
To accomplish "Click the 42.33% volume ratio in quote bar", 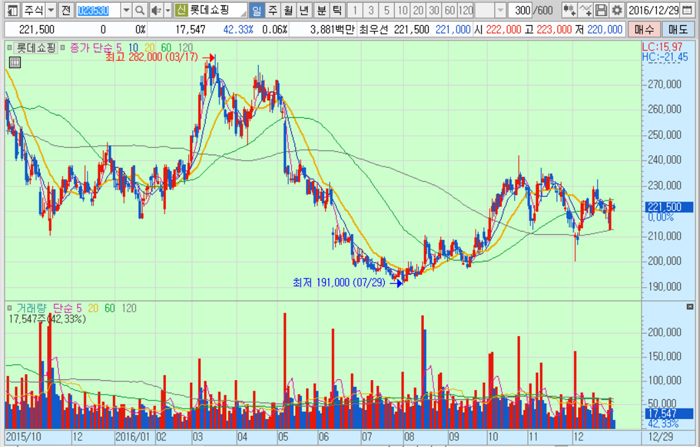I will (x=238, y=30).
